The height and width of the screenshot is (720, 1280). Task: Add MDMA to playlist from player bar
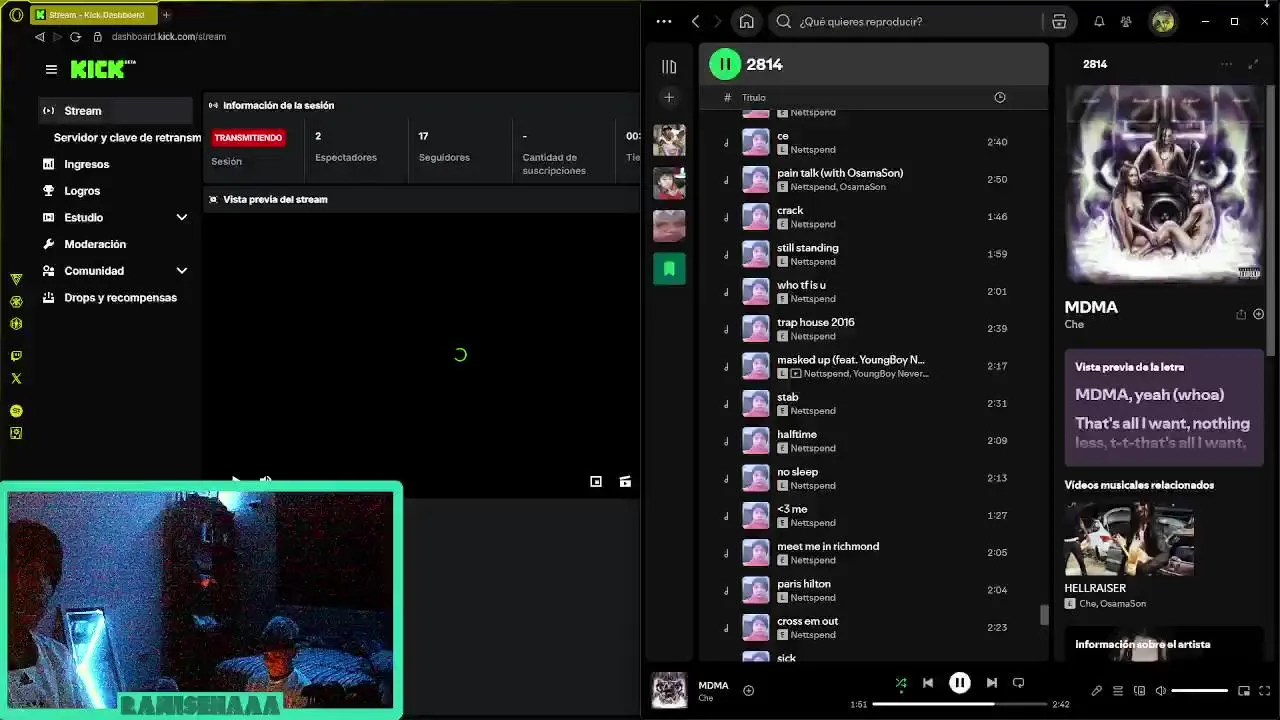coord(748,690)
